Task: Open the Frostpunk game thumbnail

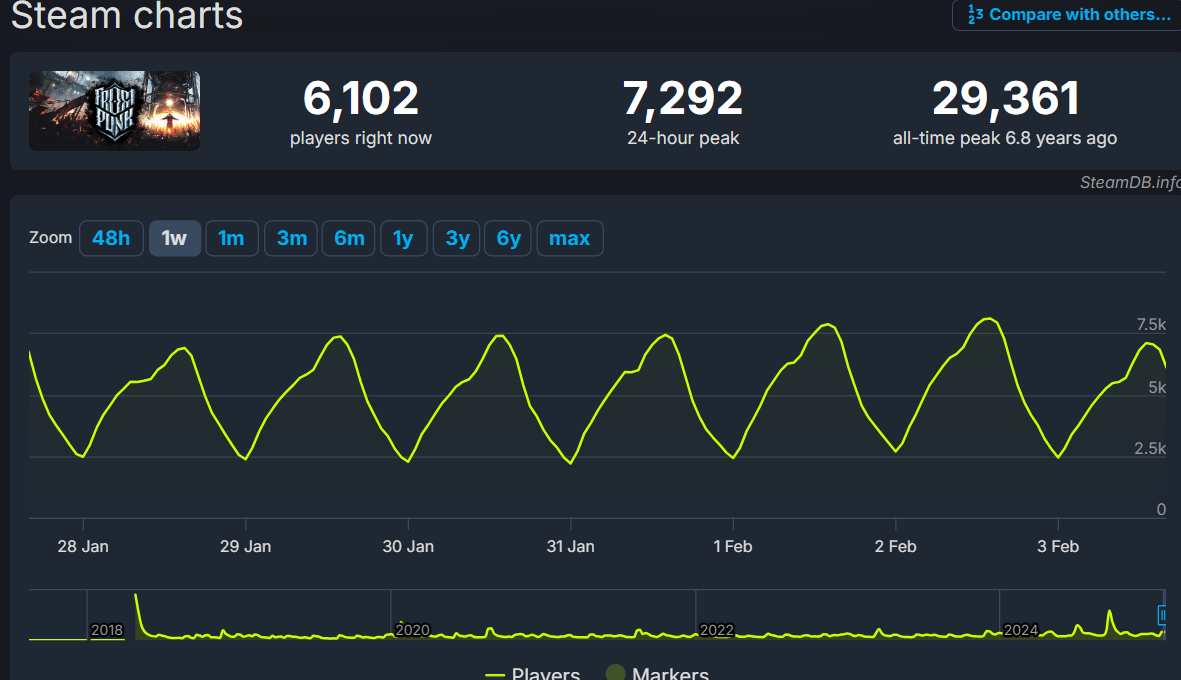Action: [114, 111]
